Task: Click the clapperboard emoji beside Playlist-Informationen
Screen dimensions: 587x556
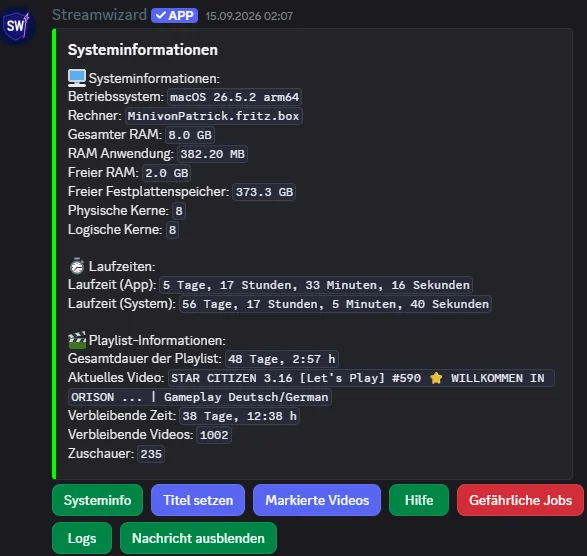Action: (x=77, y=340)
